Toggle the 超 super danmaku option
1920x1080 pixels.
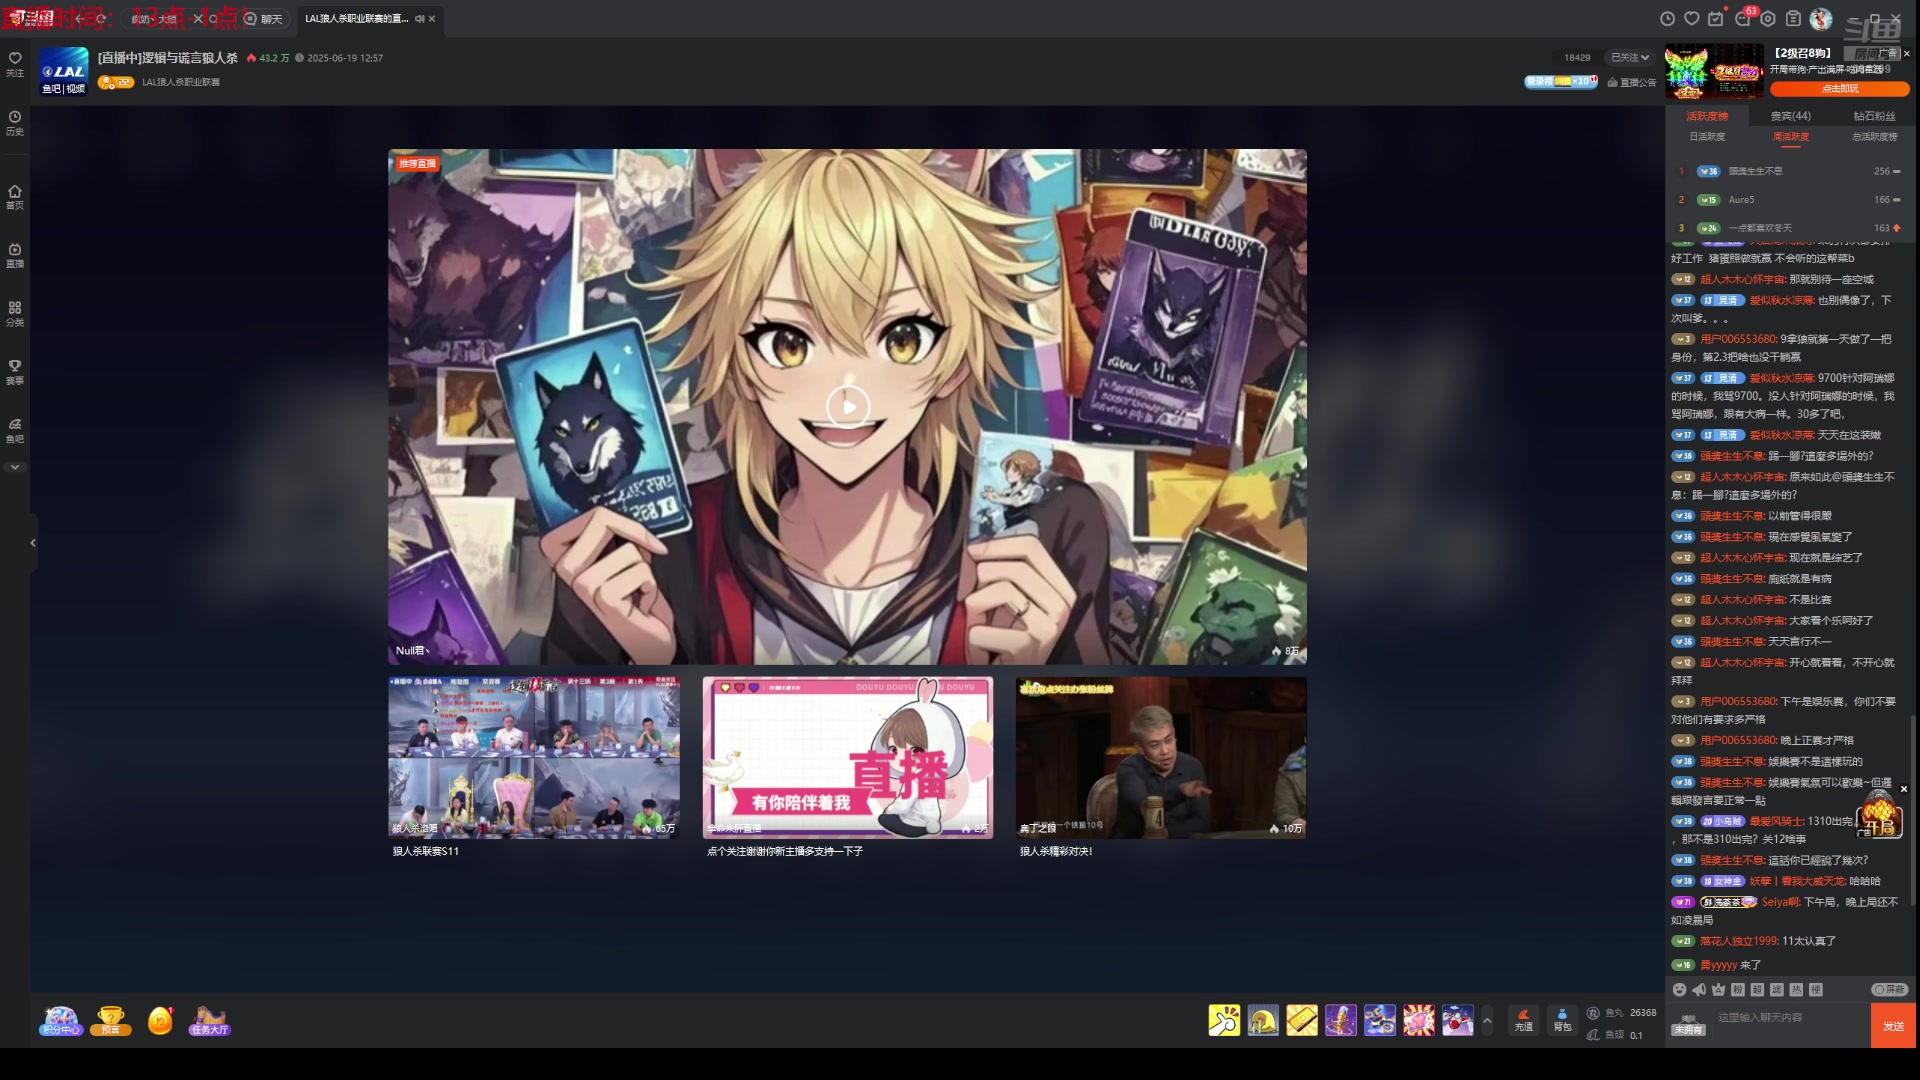click(x=1757, y=990)
